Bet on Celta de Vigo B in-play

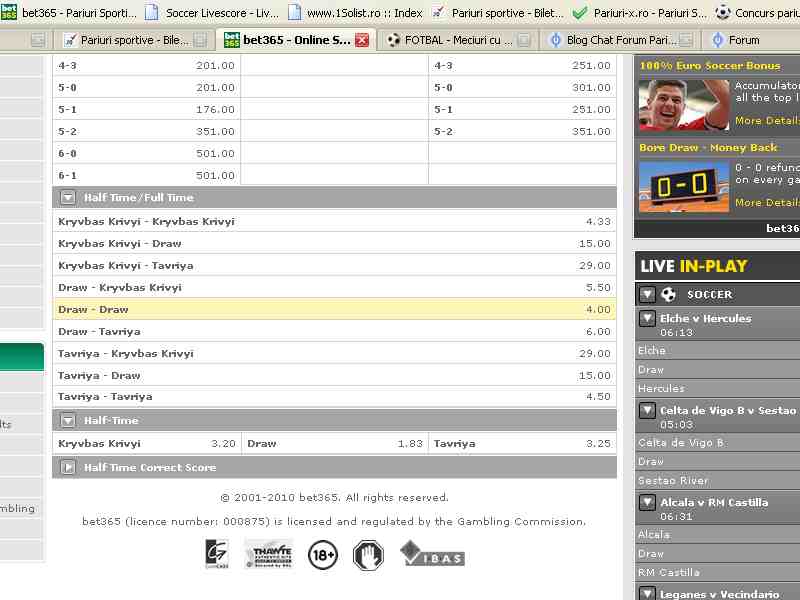point(718,442)
